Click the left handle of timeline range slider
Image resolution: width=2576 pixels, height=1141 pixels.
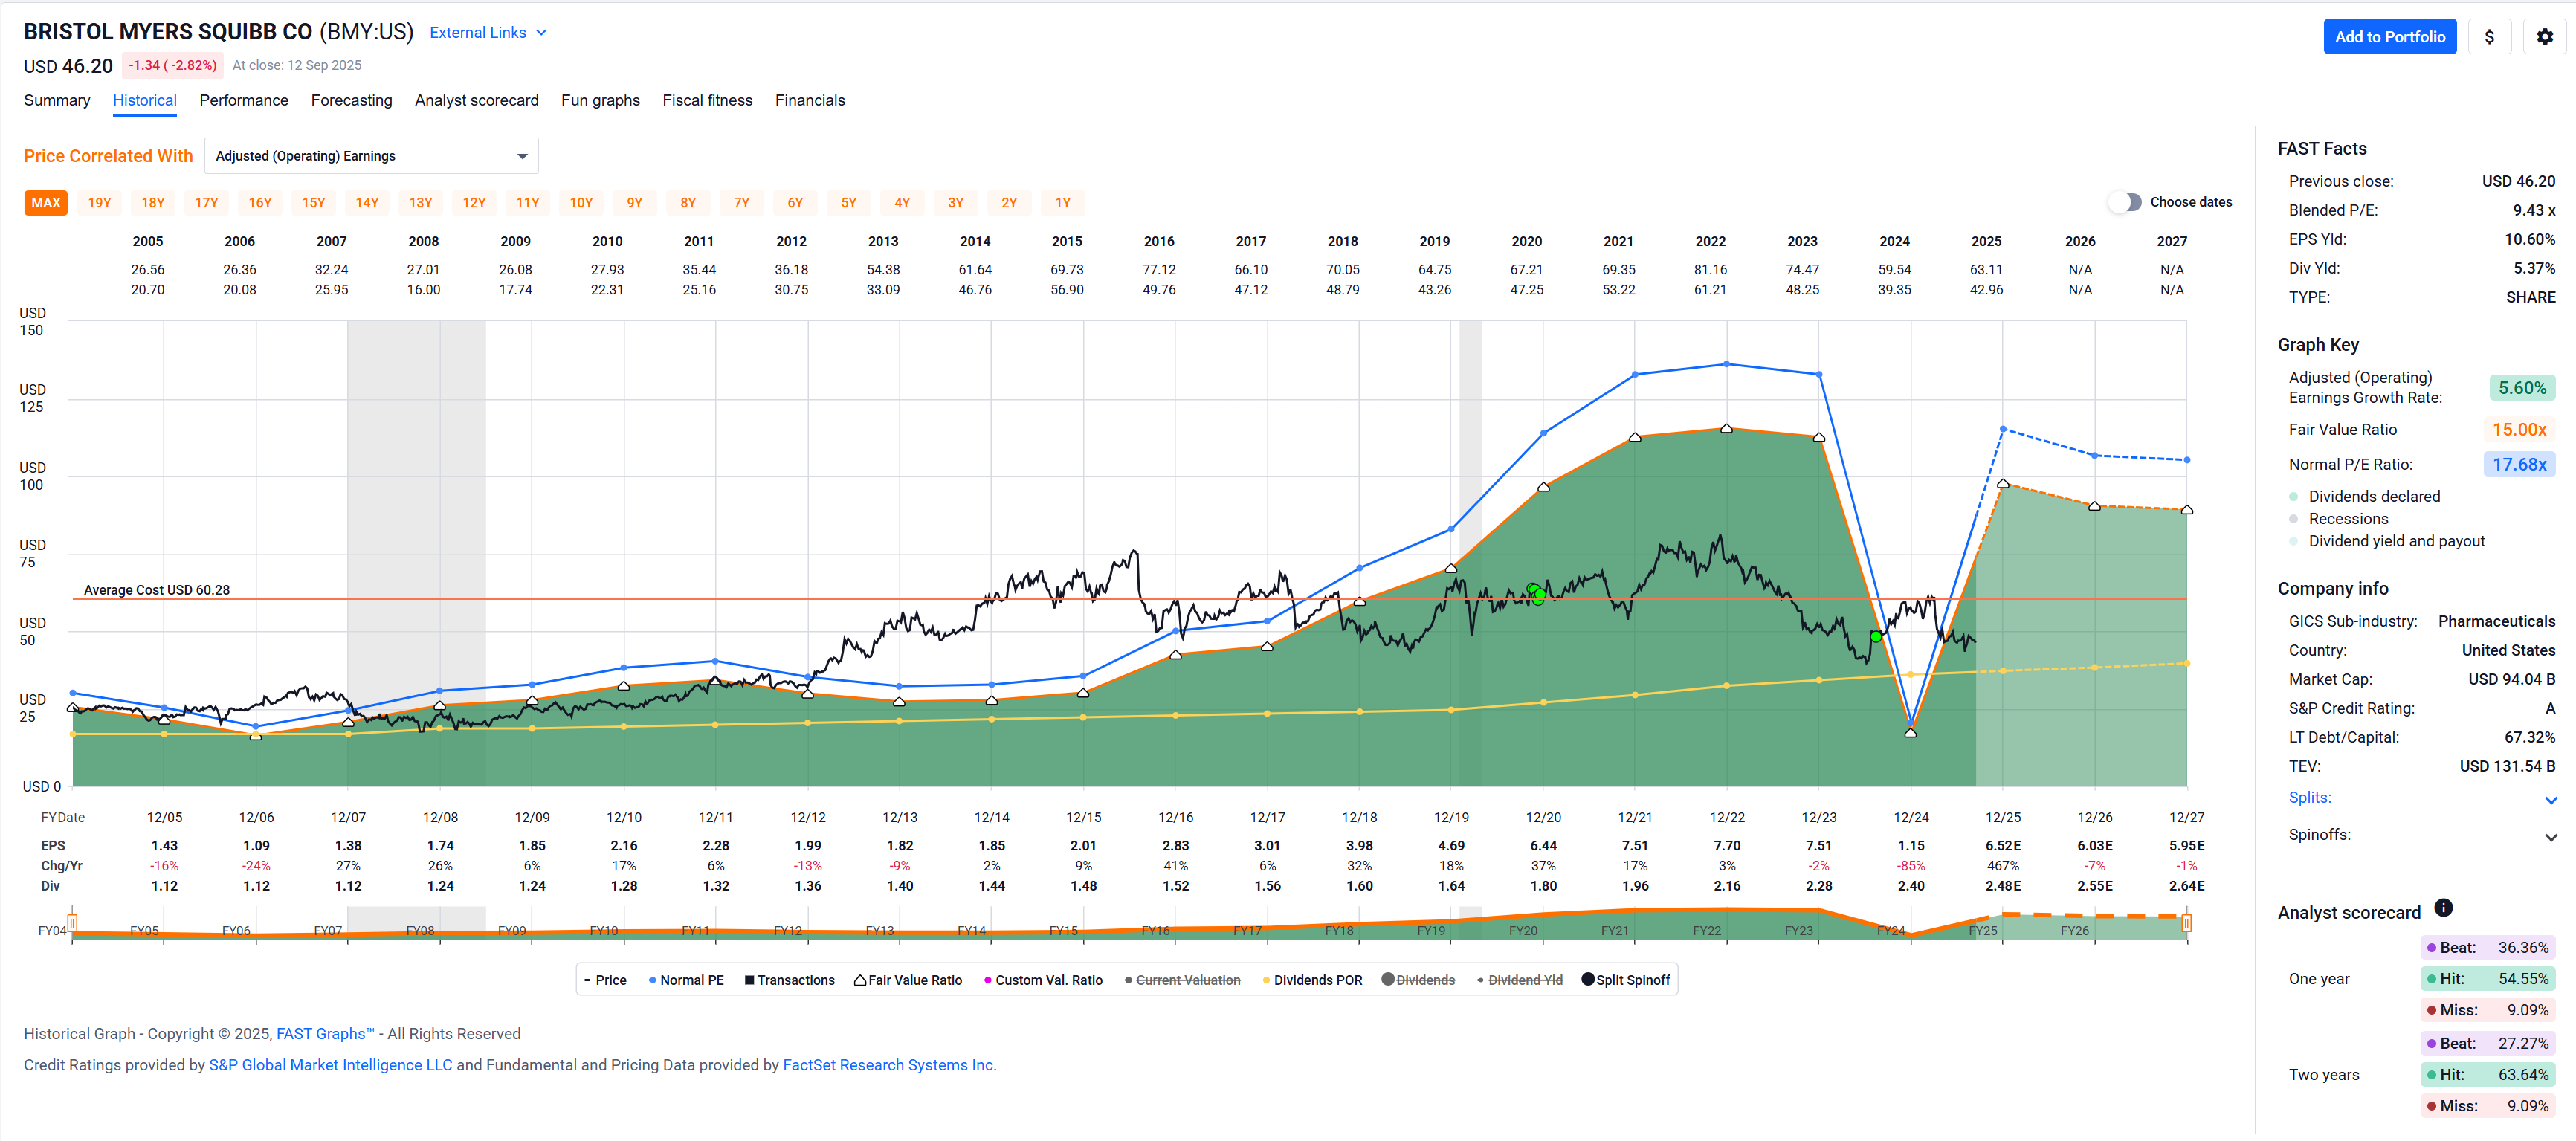pyautogui.click(x=72, y=922)
